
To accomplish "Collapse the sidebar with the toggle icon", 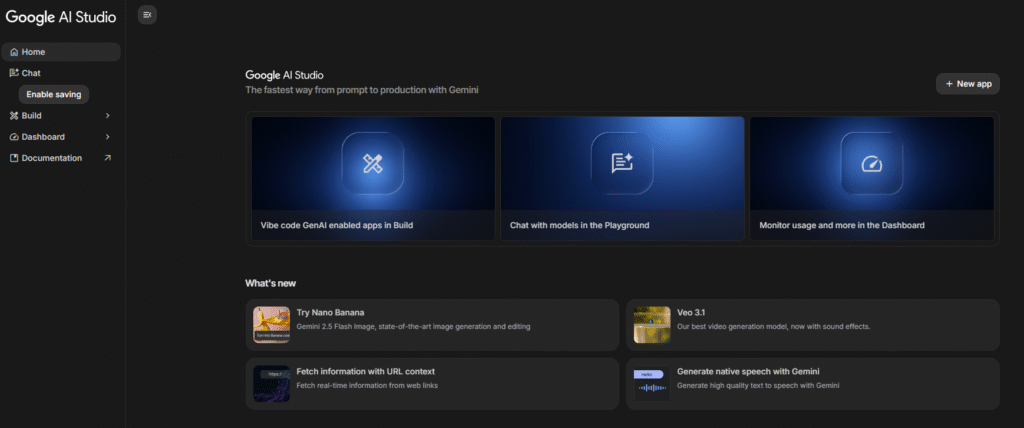I will pyautogui.click(x=147, y=15).
